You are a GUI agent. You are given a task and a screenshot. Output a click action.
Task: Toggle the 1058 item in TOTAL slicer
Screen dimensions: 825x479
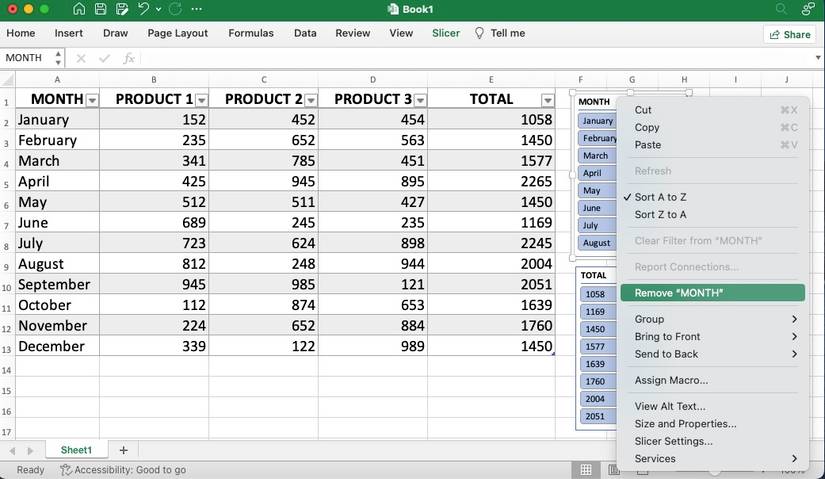click(x=595, y=294)
